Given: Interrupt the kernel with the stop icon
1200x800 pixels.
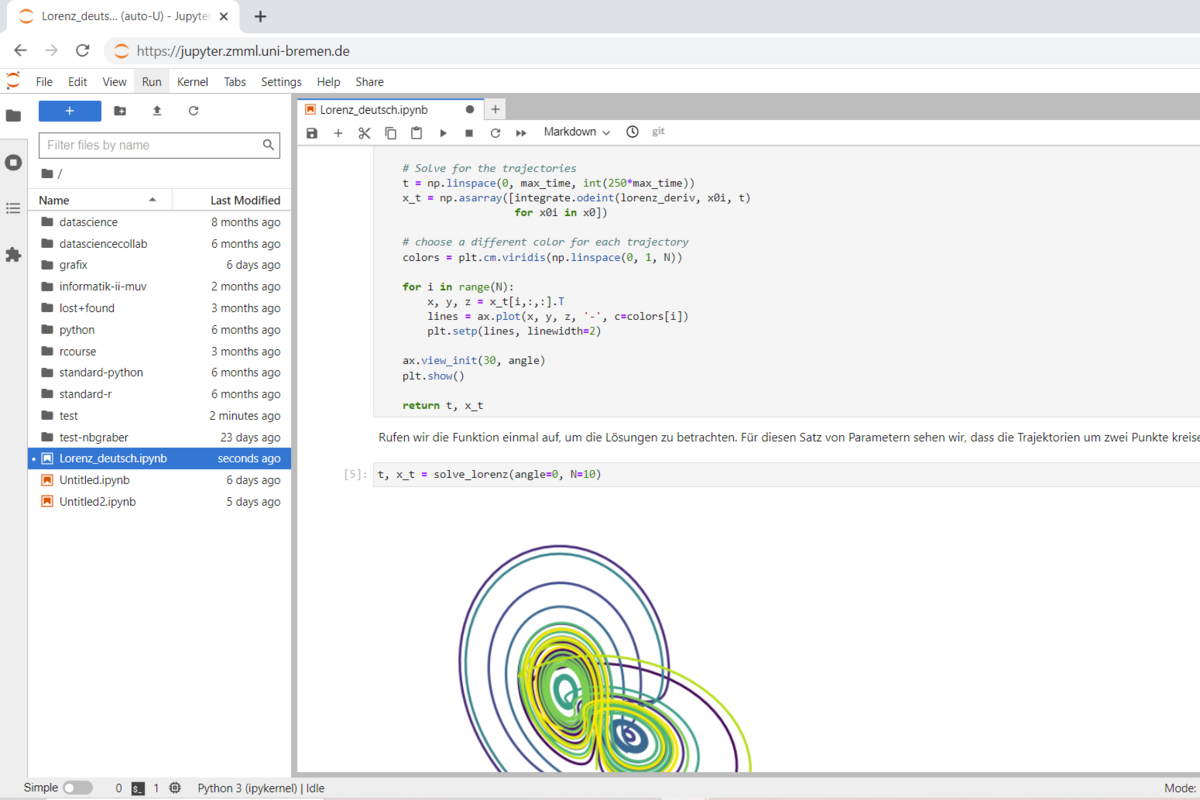Looking at the screenshot, I should click(x=469, y=133).
